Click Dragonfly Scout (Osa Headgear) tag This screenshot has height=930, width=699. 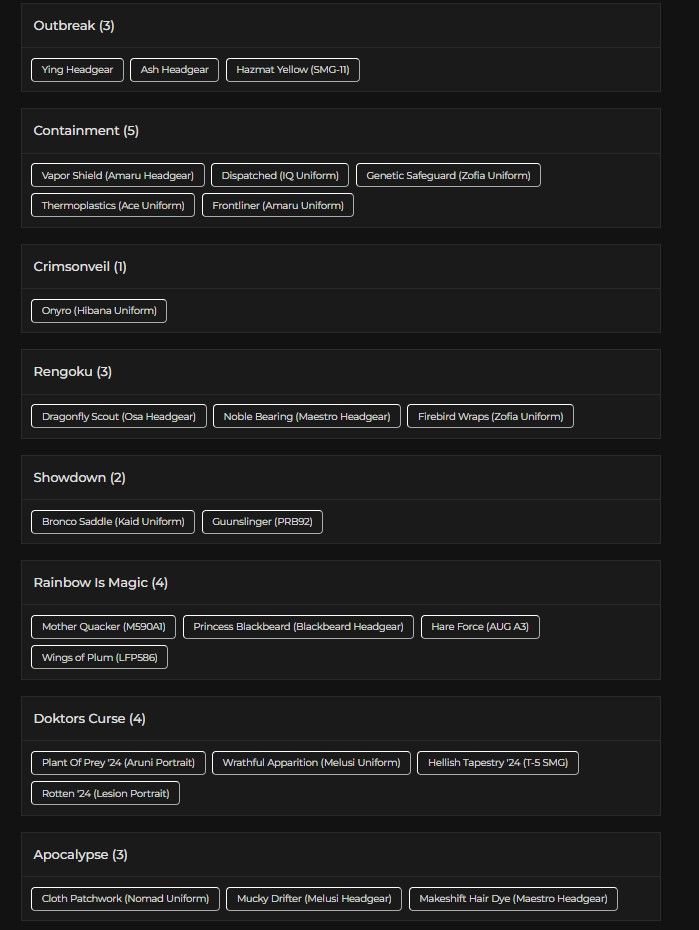119,416
